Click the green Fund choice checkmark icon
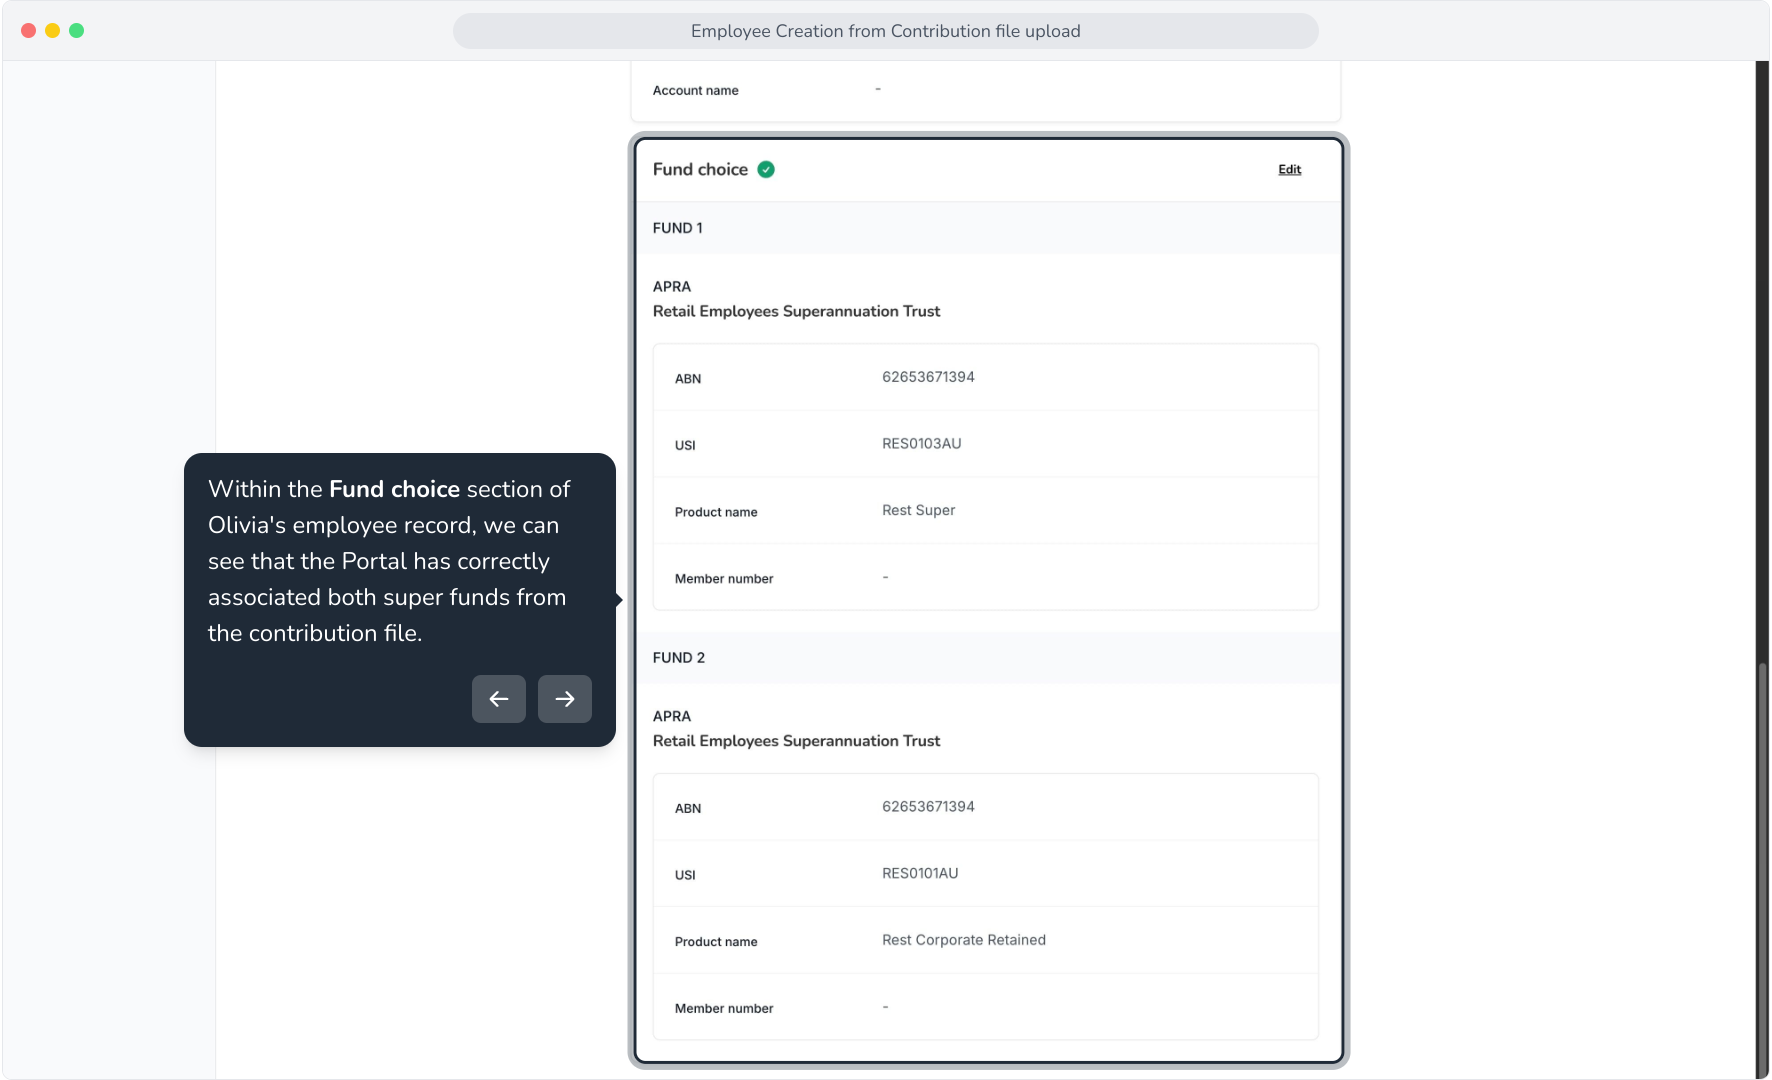Image resolution: width=1772 pixels, height=1080 pixels. [766, 170]
